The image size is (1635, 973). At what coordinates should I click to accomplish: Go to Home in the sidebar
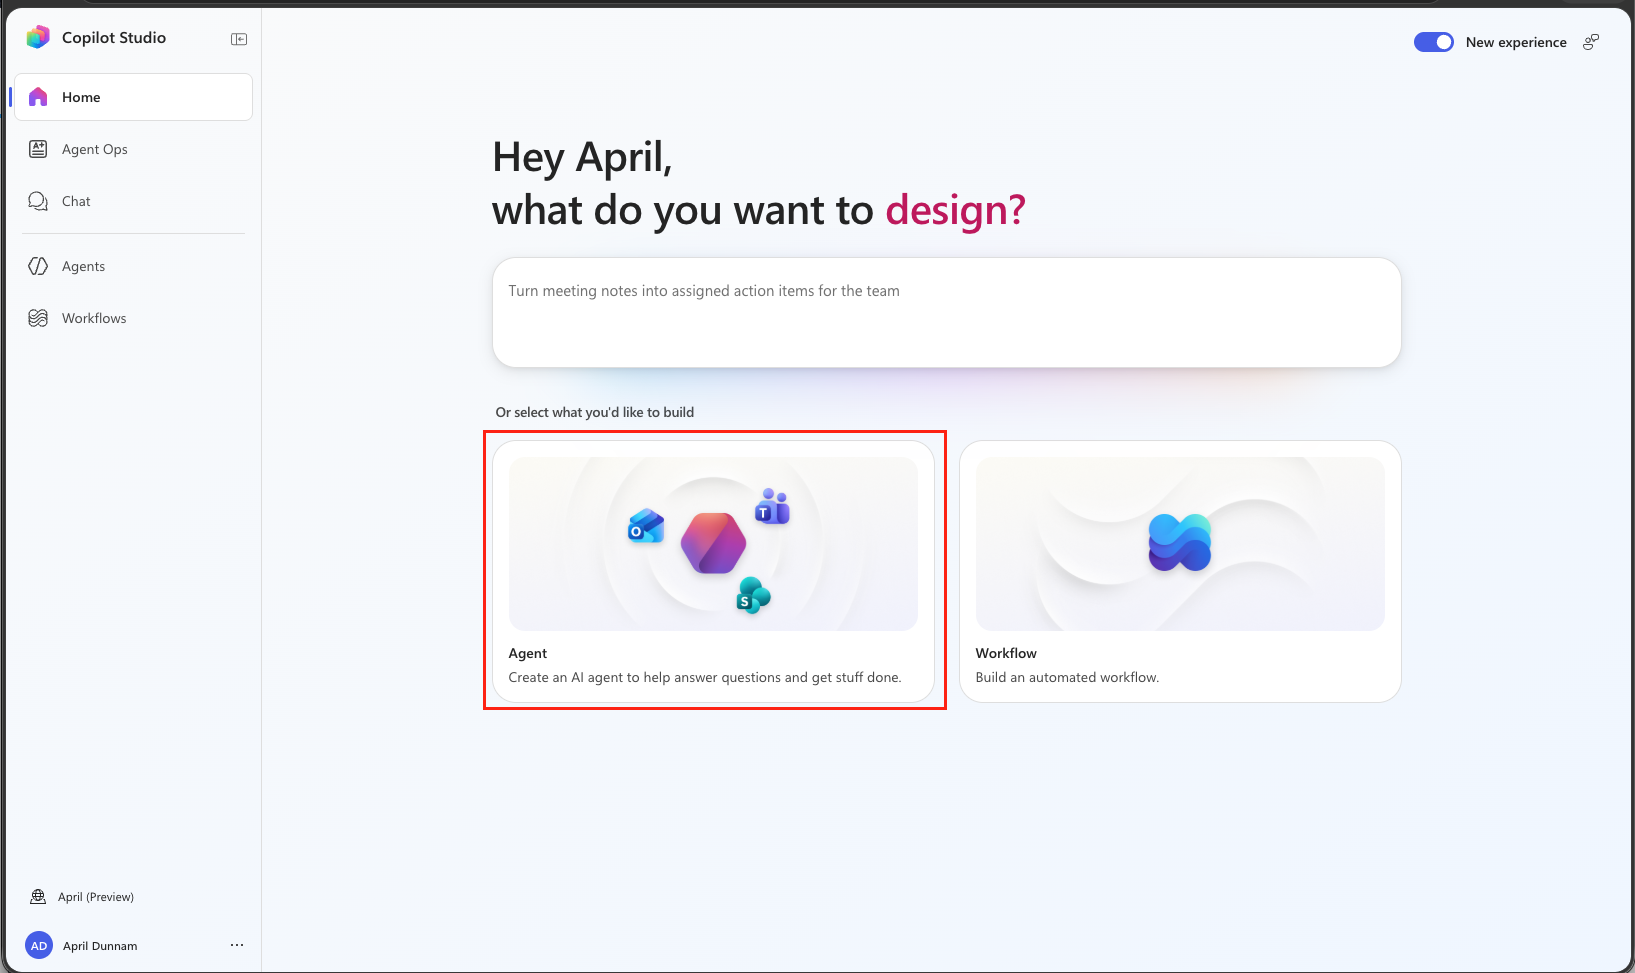[133, 97]
